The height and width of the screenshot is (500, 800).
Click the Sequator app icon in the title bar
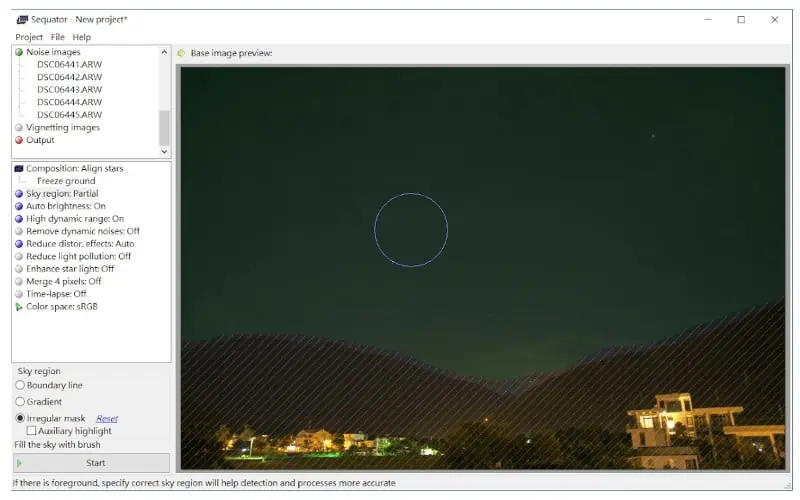pos(22,20)
